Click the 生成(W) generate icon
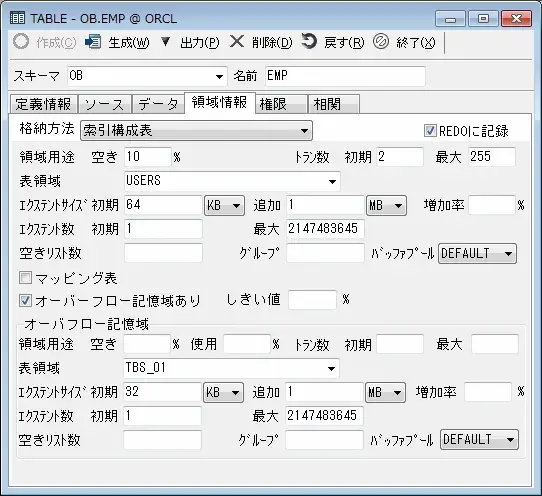This screenshot has height=496, width=542. 93,42
